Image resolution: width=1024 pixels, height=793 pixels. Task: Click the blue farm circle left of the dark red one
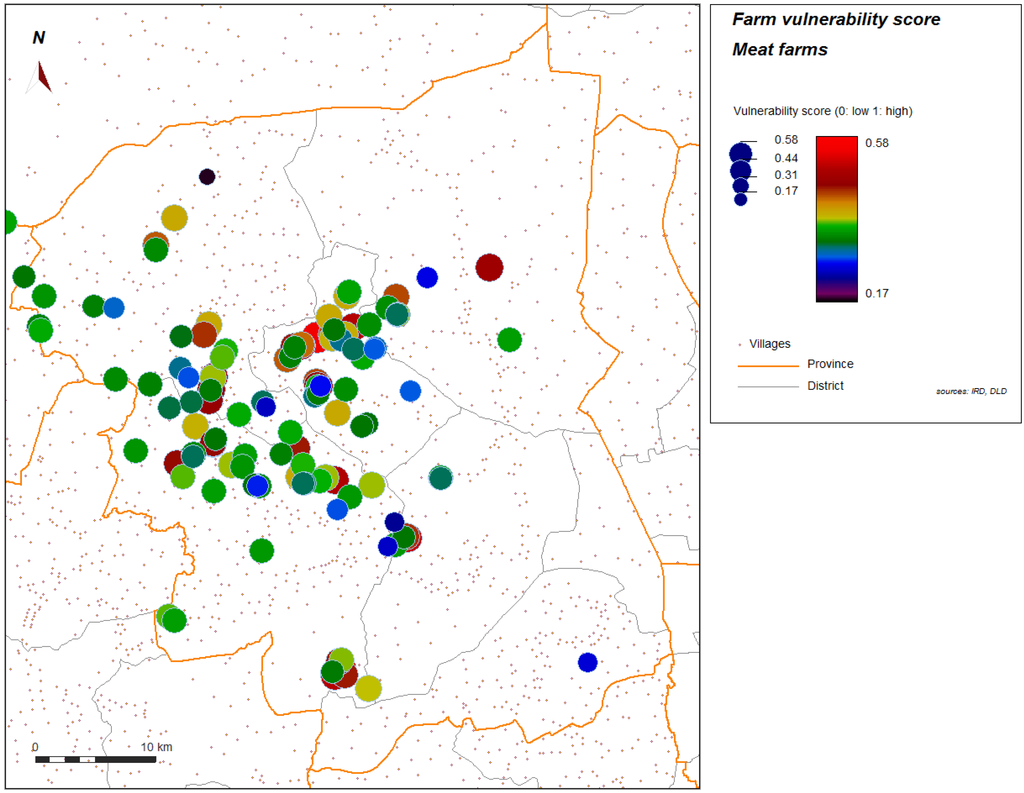(427, 278)
